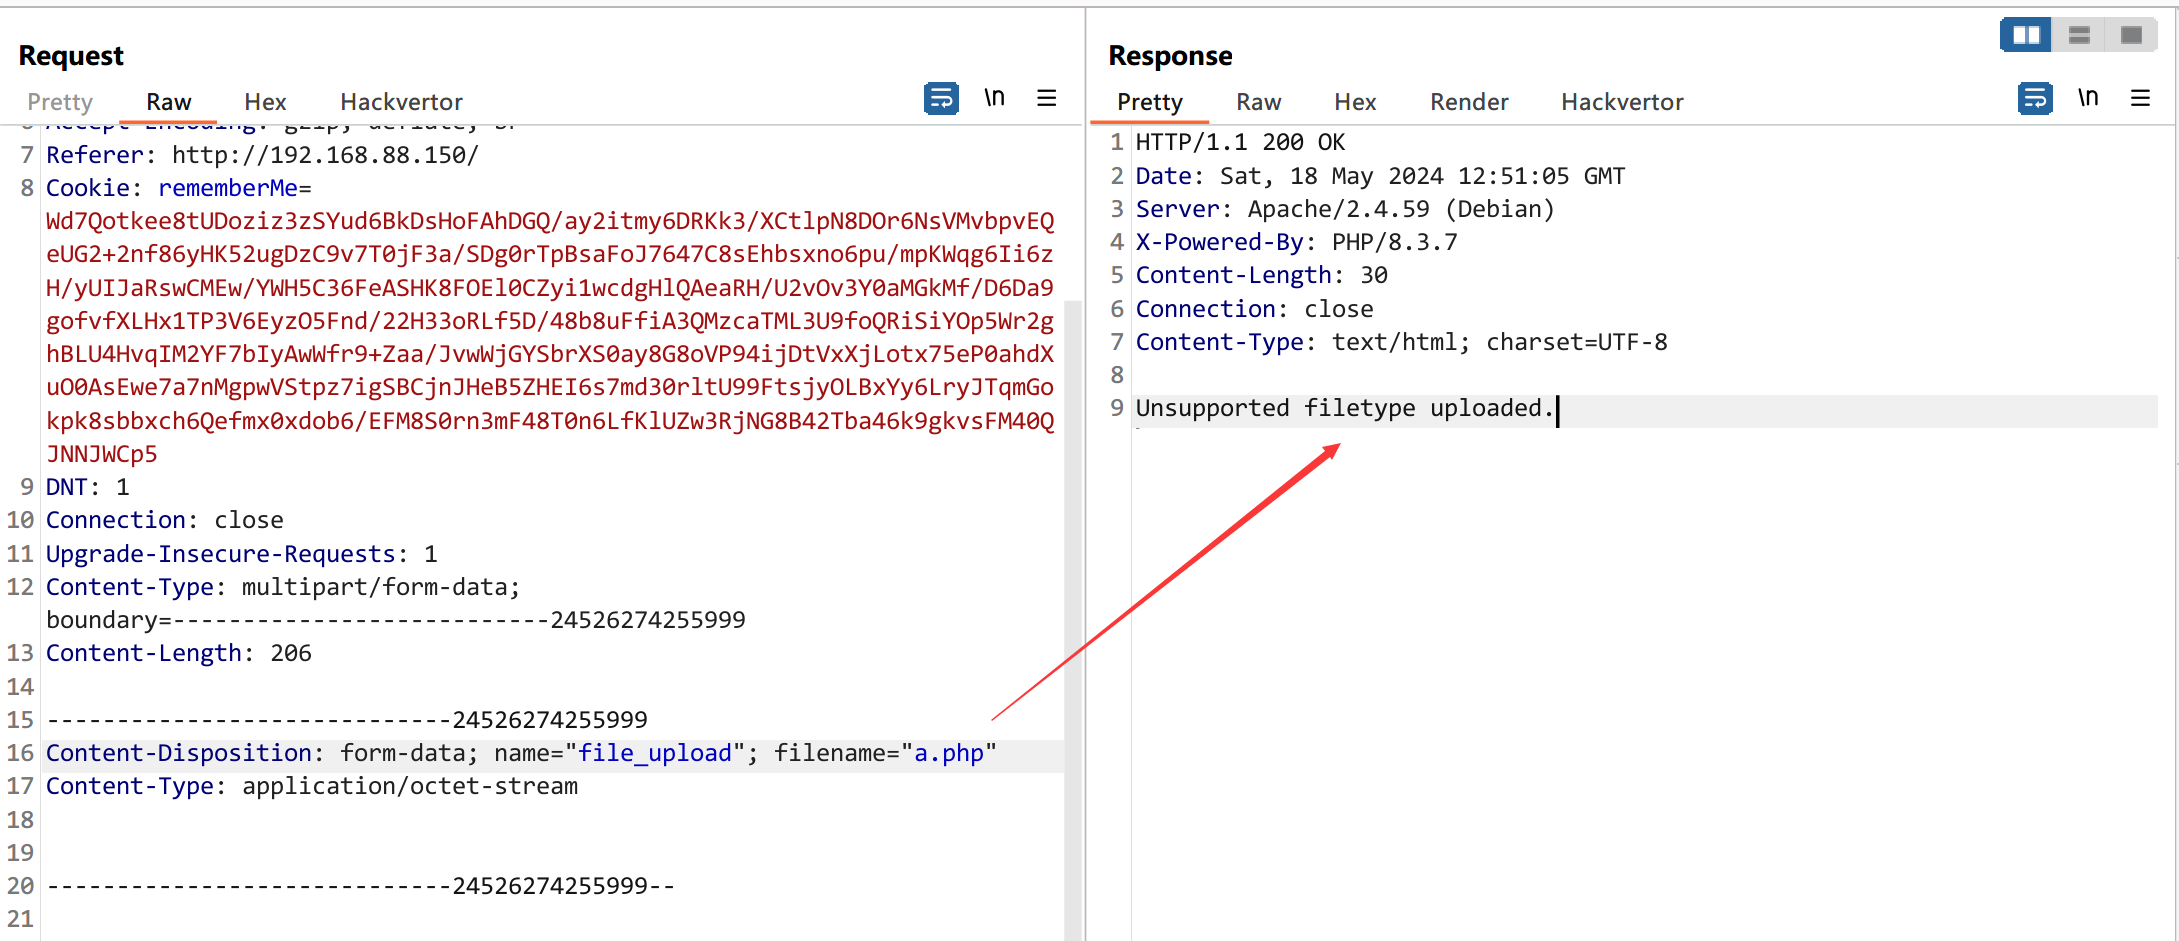Toggle word wrap icon in Request panel

click(x=940, y=98)
